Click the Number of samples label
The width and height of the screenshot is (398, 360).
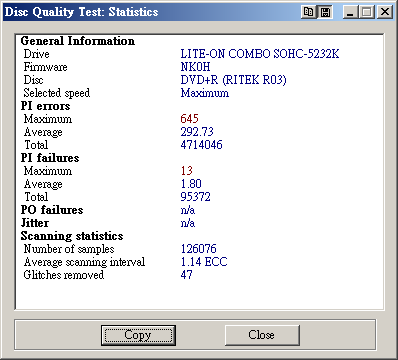pos(69,249)
